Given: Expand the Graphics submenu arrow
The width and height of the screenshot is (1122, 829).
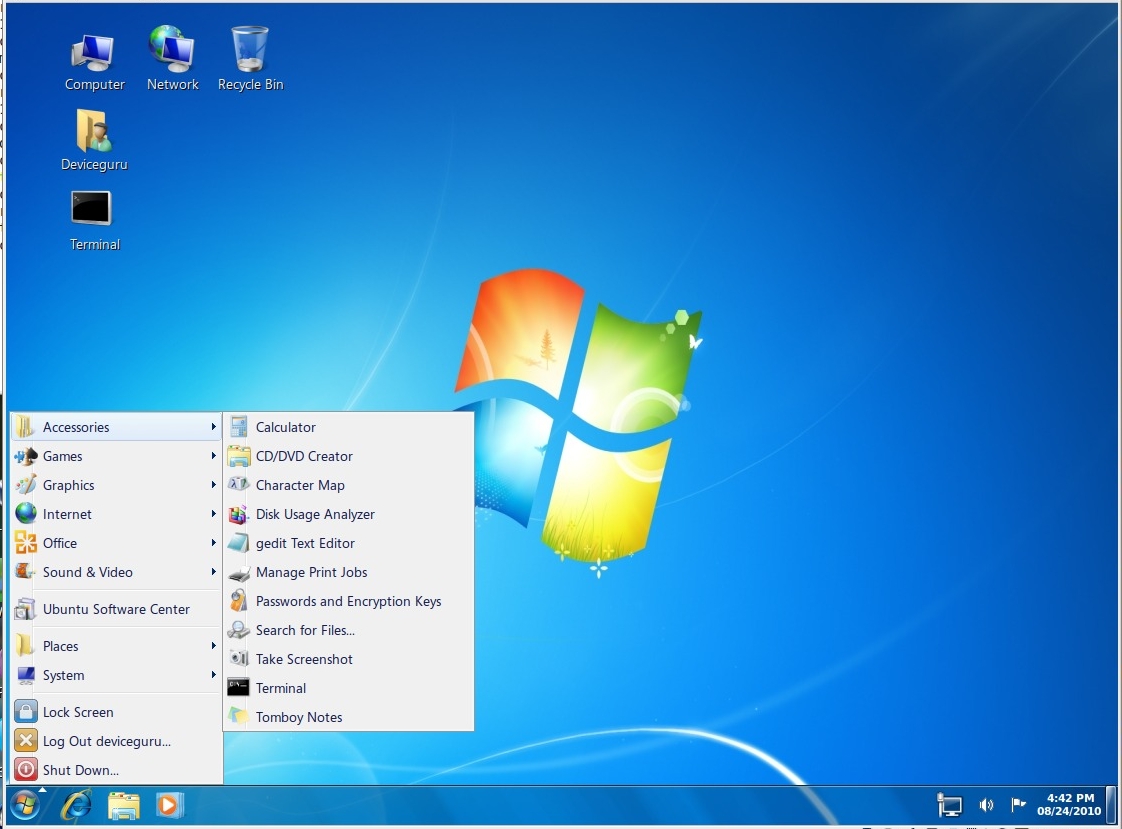Looking at the screenshot, I should [x=213, y=485].
